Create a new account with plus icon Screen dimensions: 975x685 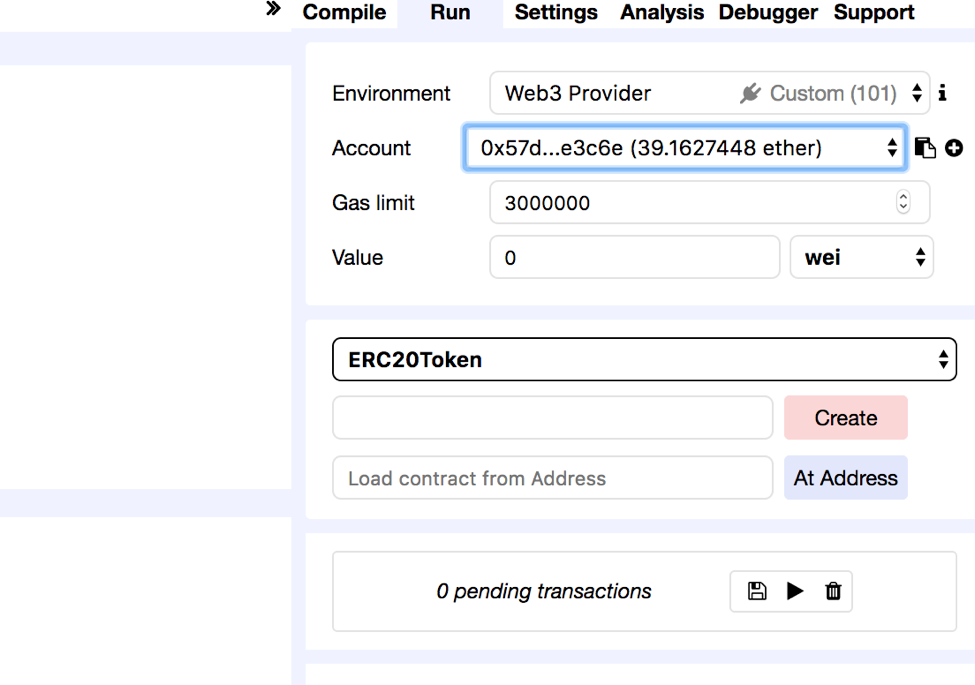[x=954, y=148]
